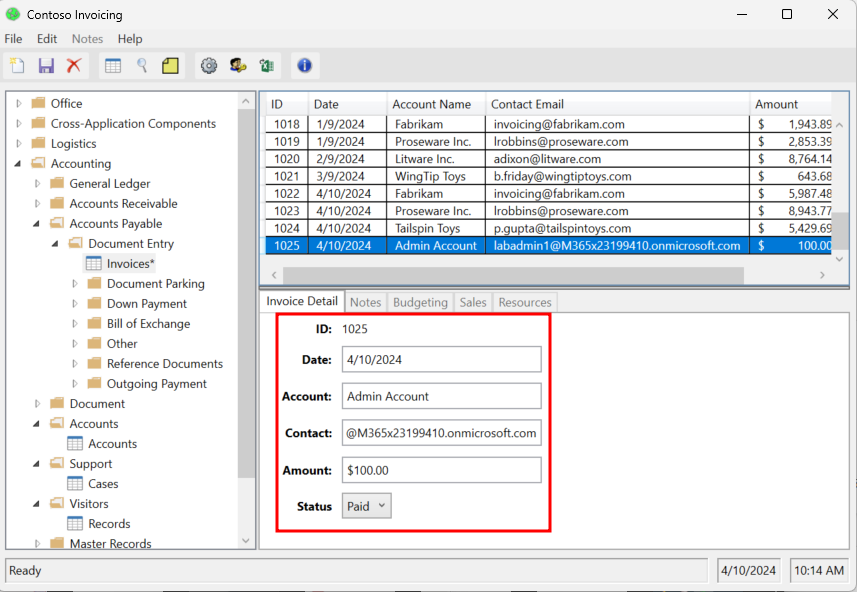The width and height of the screenshot is (857, 592).
Task: Click the user with key icon
Action: click(238, 66)
